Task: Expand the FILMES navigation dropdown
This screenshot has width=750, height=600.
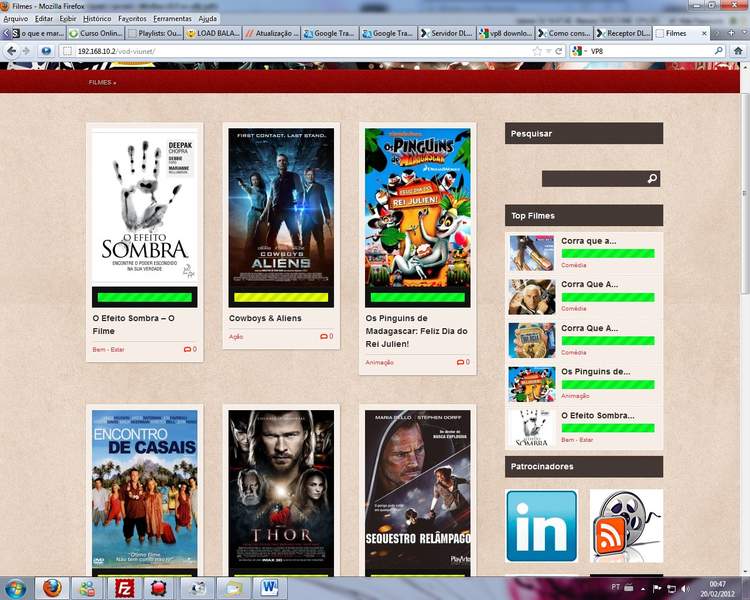Action: (x=102, y=82)
